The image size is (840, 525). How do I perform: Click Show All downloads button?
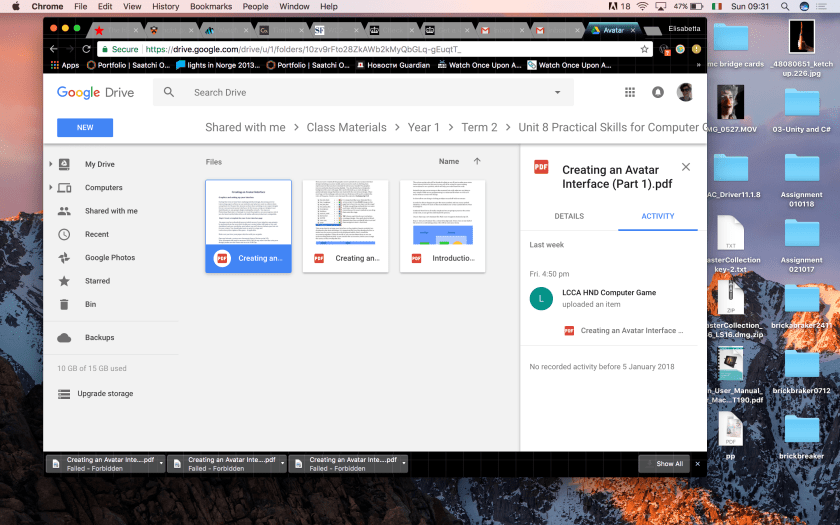click(665, 464)
